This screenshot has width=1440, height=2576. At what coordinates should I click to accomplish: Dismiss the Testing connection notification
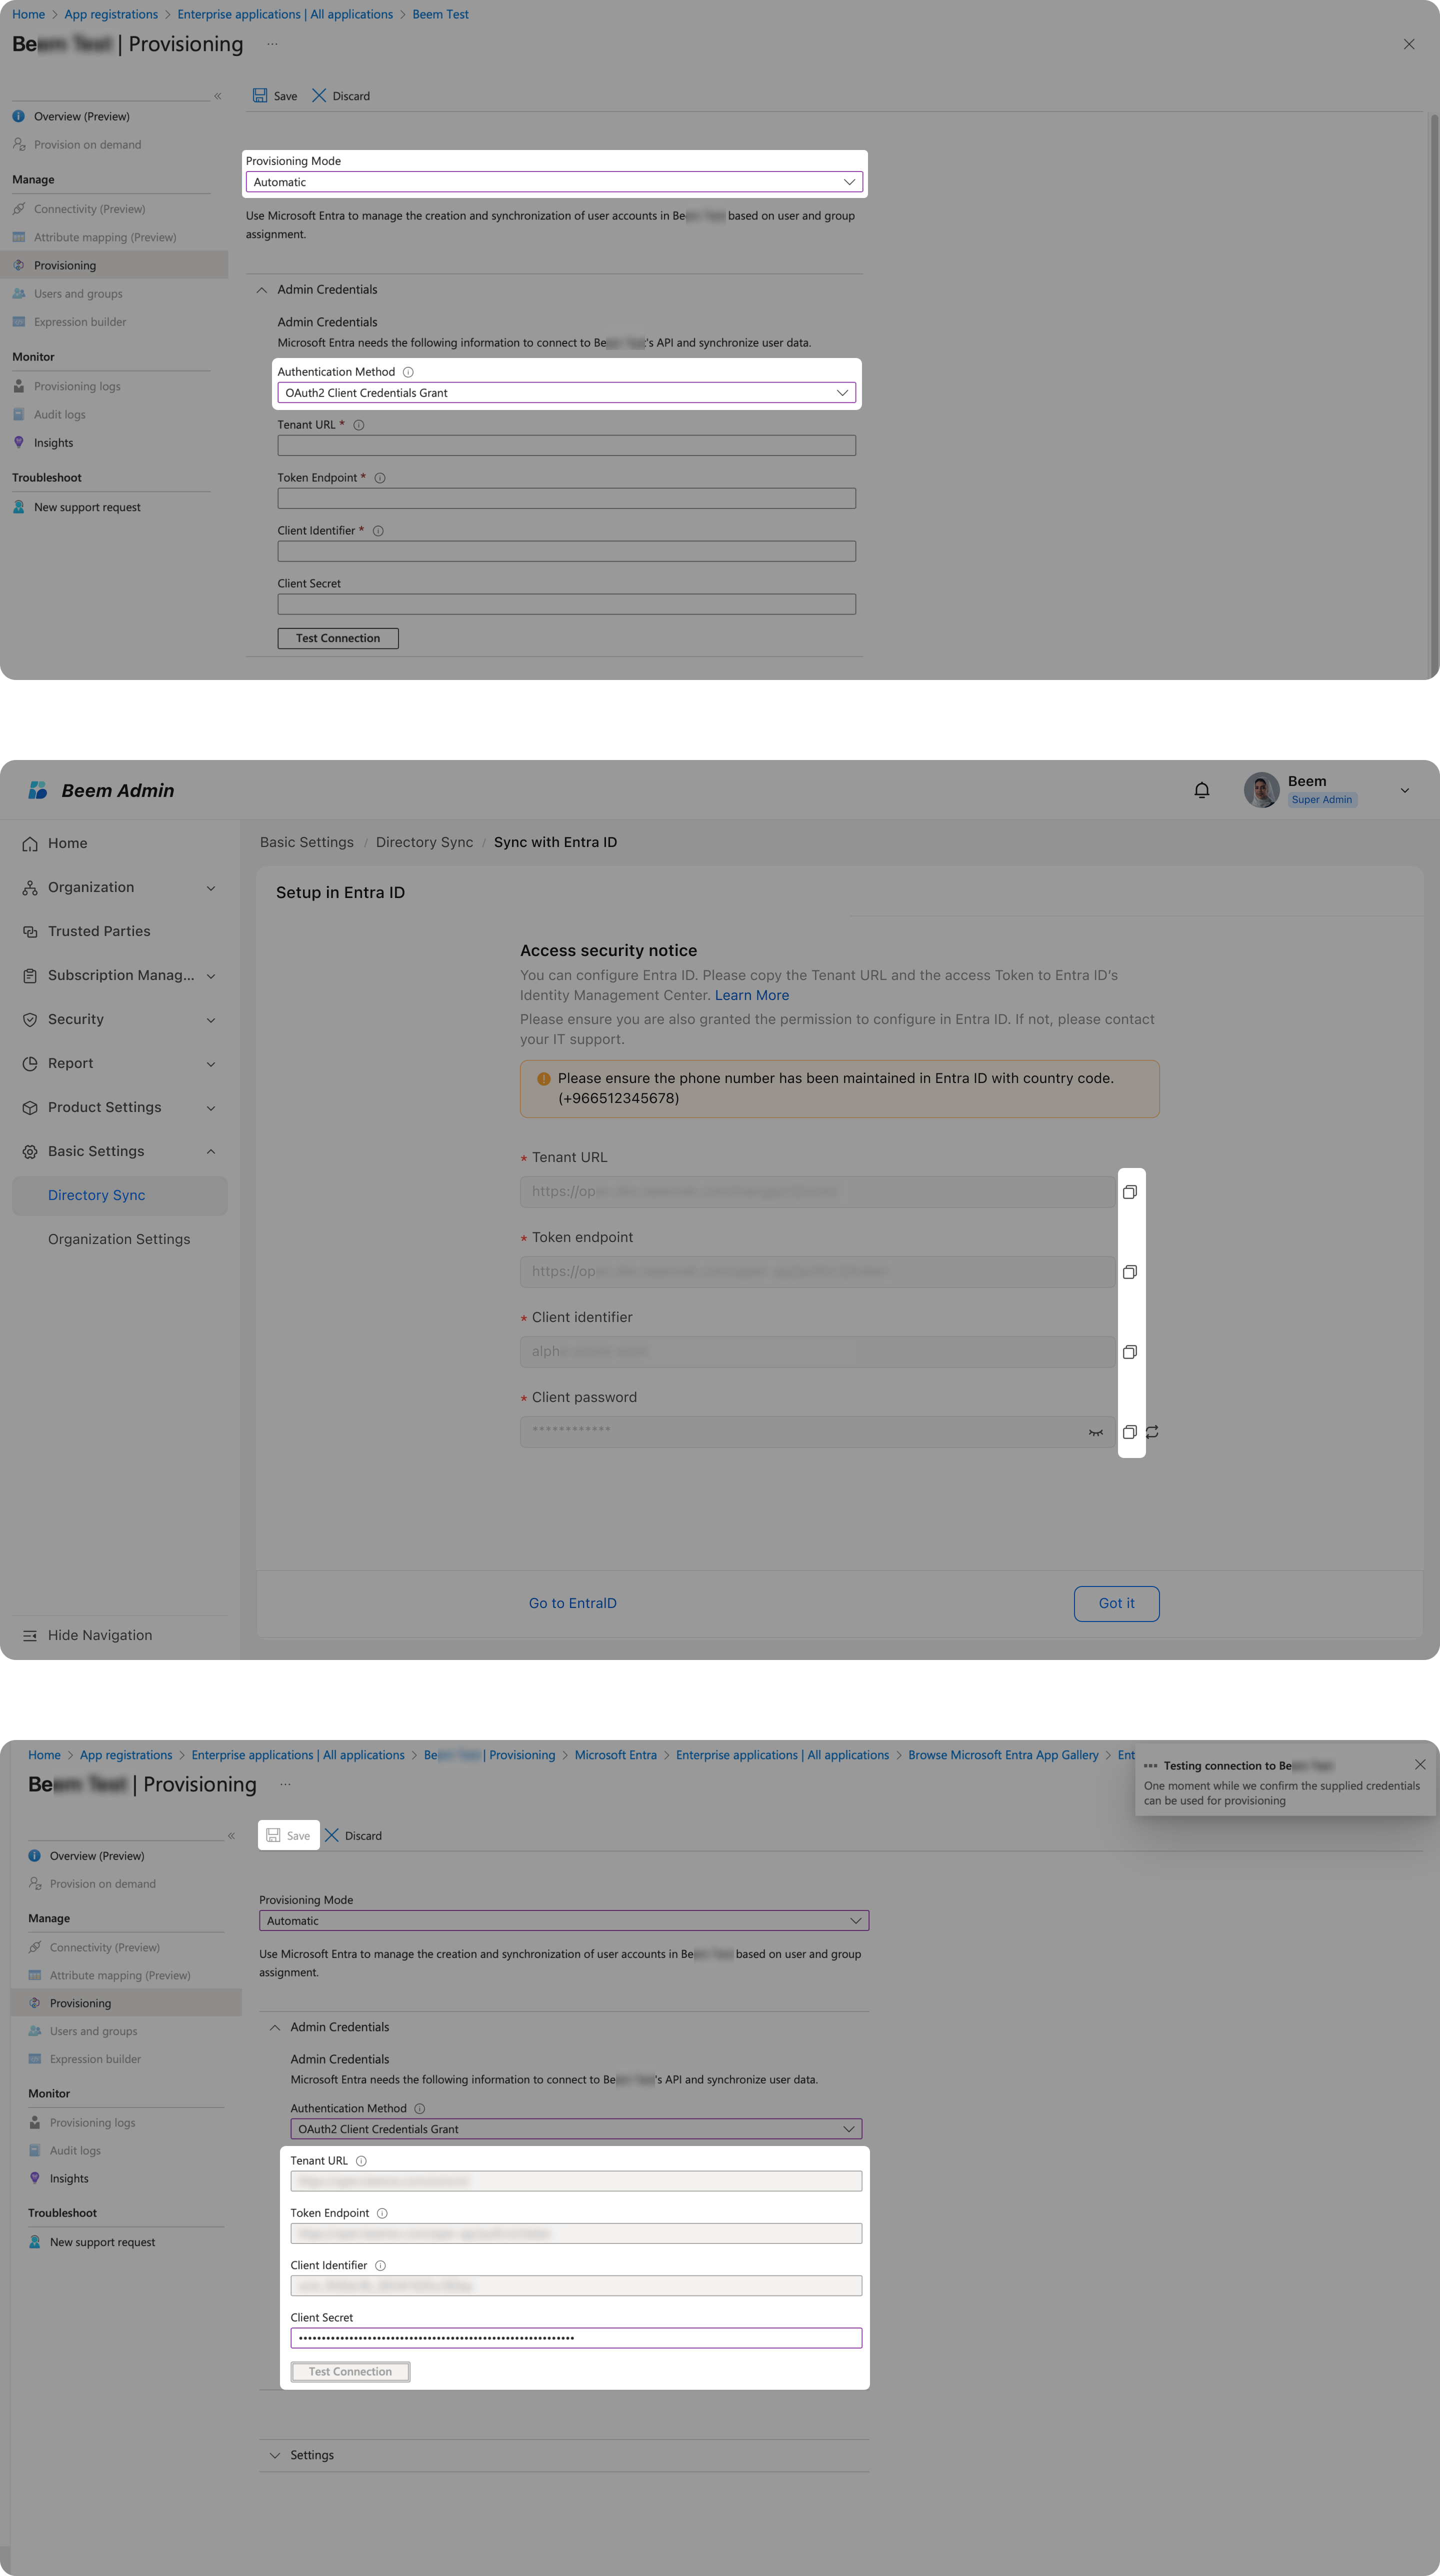click(x=1420, y=1765)
